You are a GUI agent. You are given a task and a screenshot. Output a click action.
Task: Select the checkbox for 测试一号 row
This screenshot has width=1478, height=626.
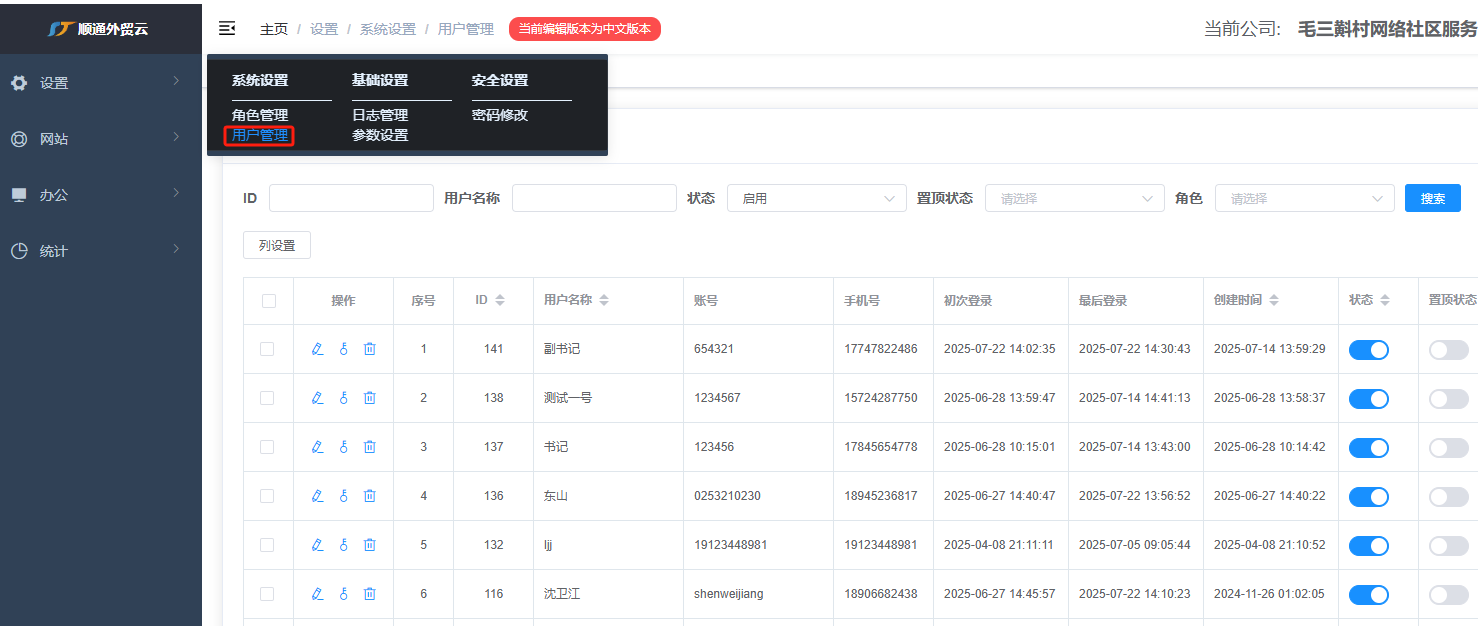tap(267, 398)
